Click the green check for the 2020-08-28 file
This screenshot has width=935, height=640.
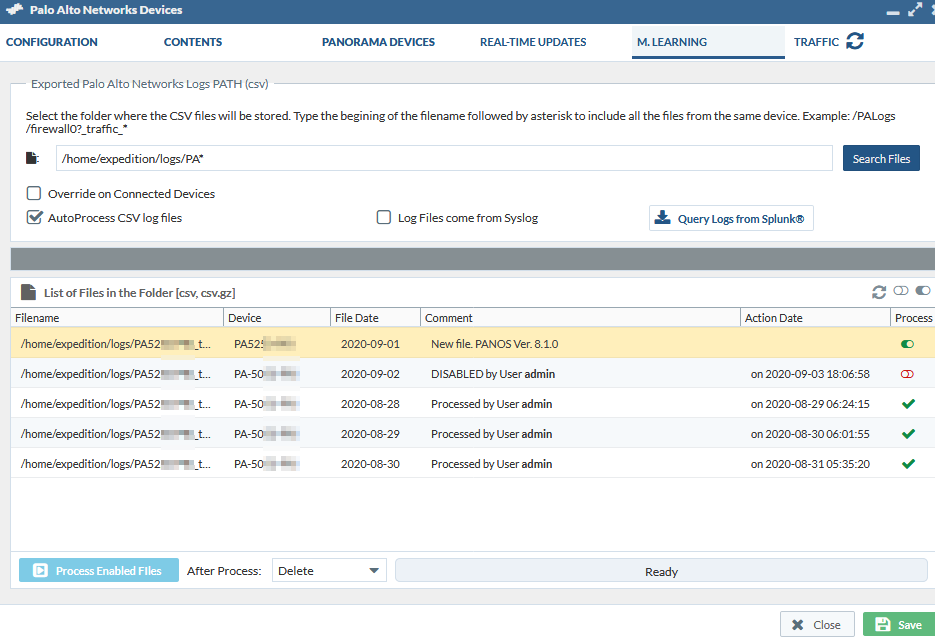click(x=908, y=404)
